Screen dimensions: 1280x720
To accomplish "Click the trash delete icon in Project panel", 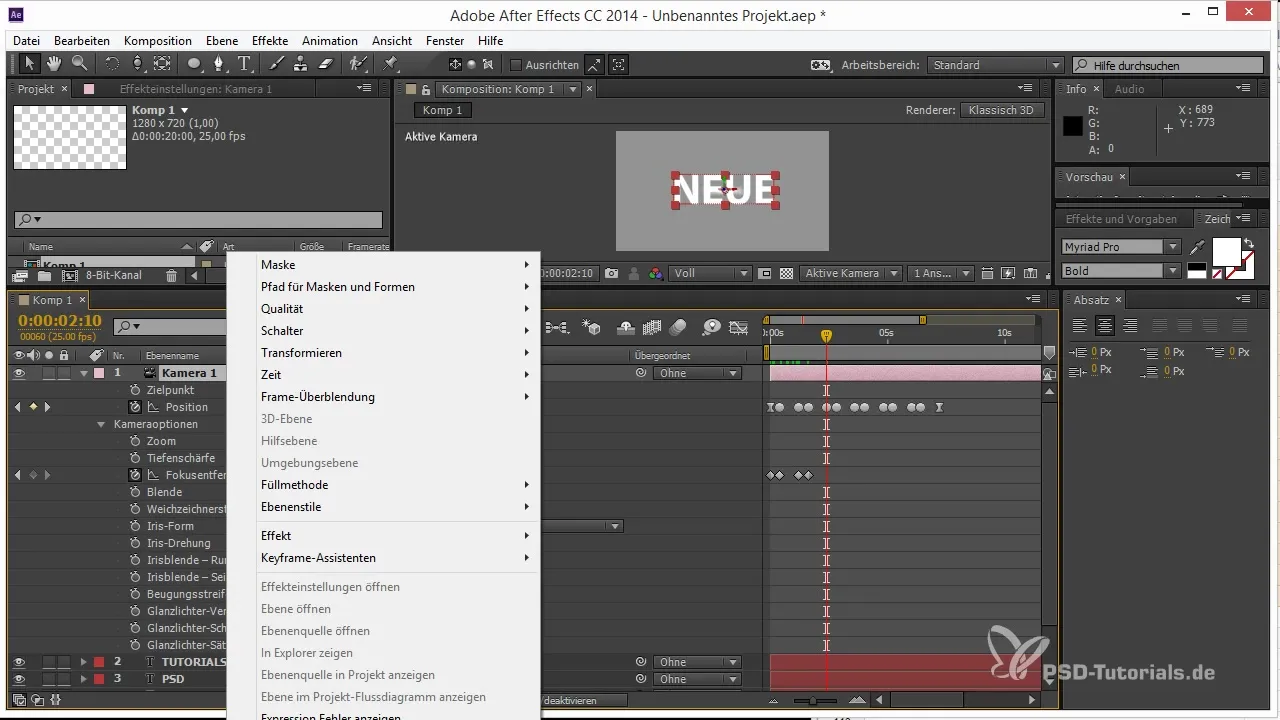I will click(172, 276).
